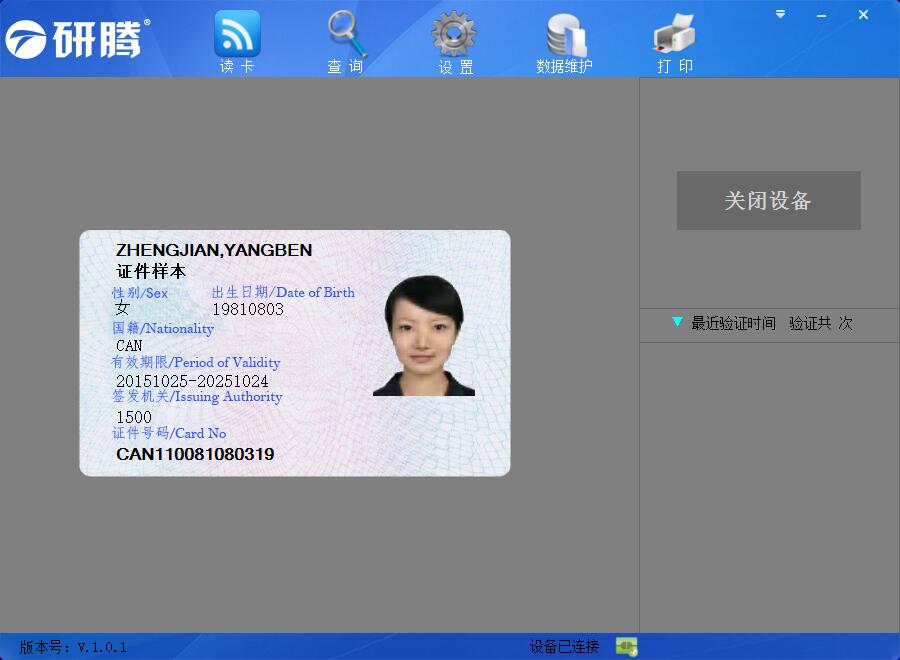900x660 pixels.
Task: Click the nationality value CAN
Action: click(129, 345)
